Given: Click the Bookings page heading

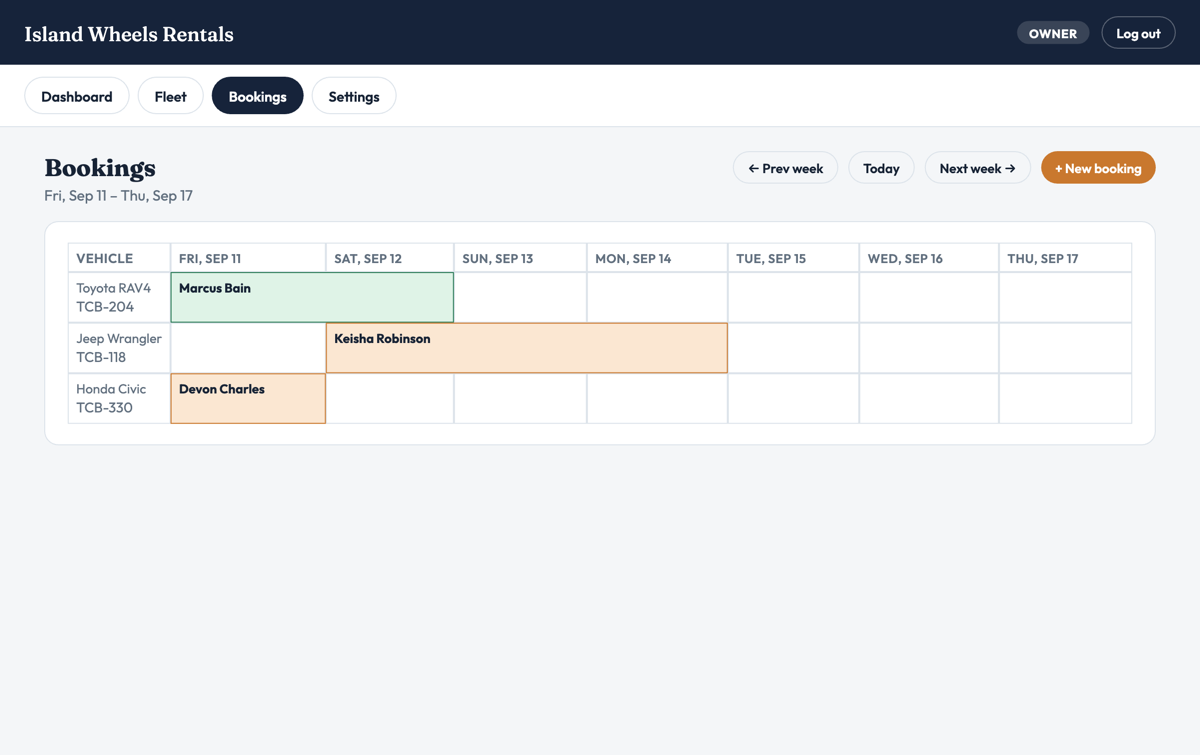Looking at the screenshot, I should click(100, 167).
